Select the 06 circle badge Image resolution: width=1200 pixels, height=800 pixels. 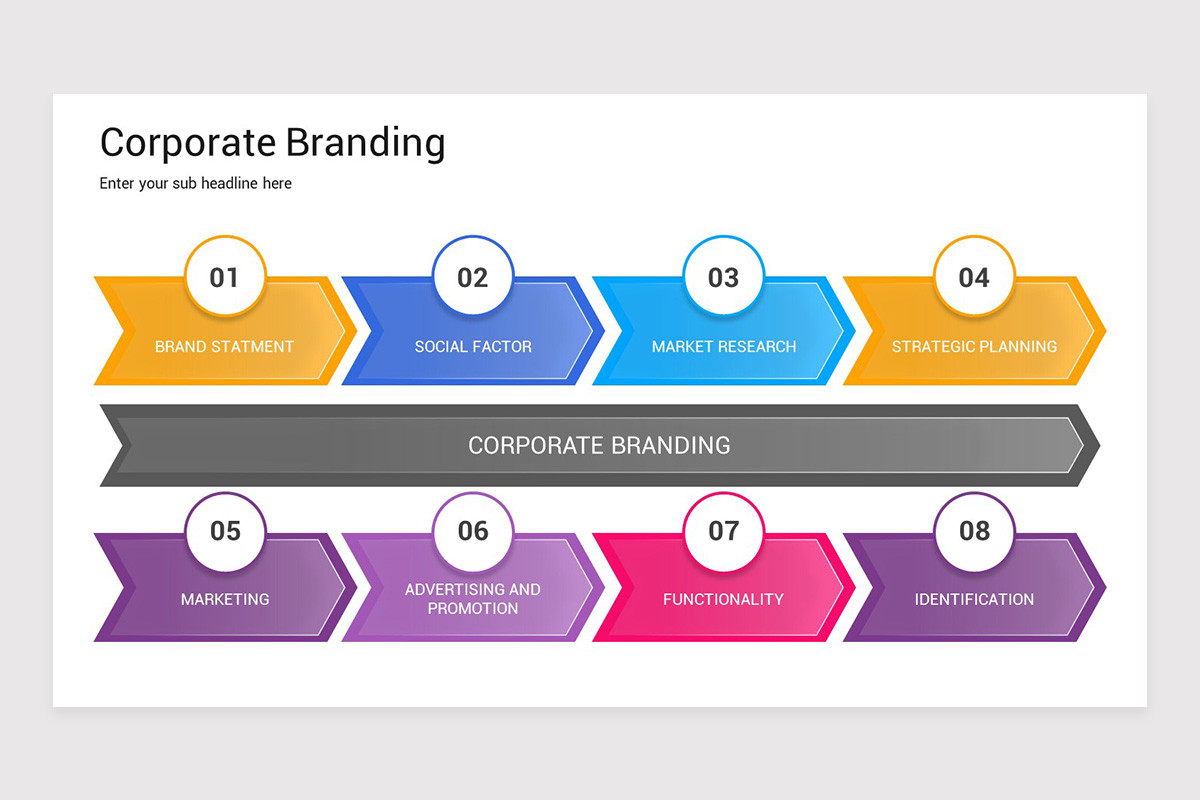(x=473, y=531)
